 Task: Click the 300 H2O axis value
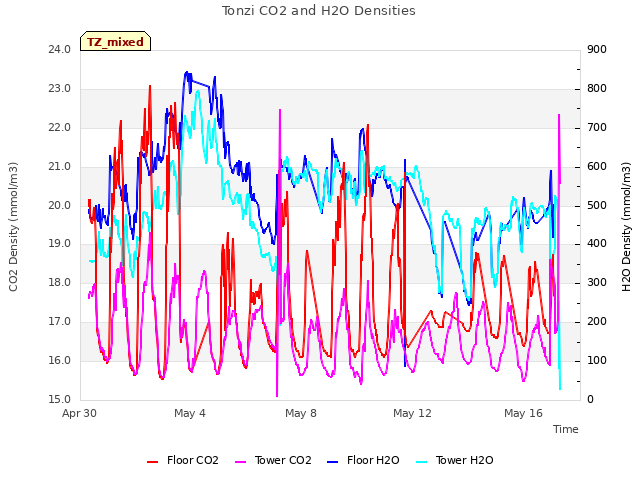(597, 282)
